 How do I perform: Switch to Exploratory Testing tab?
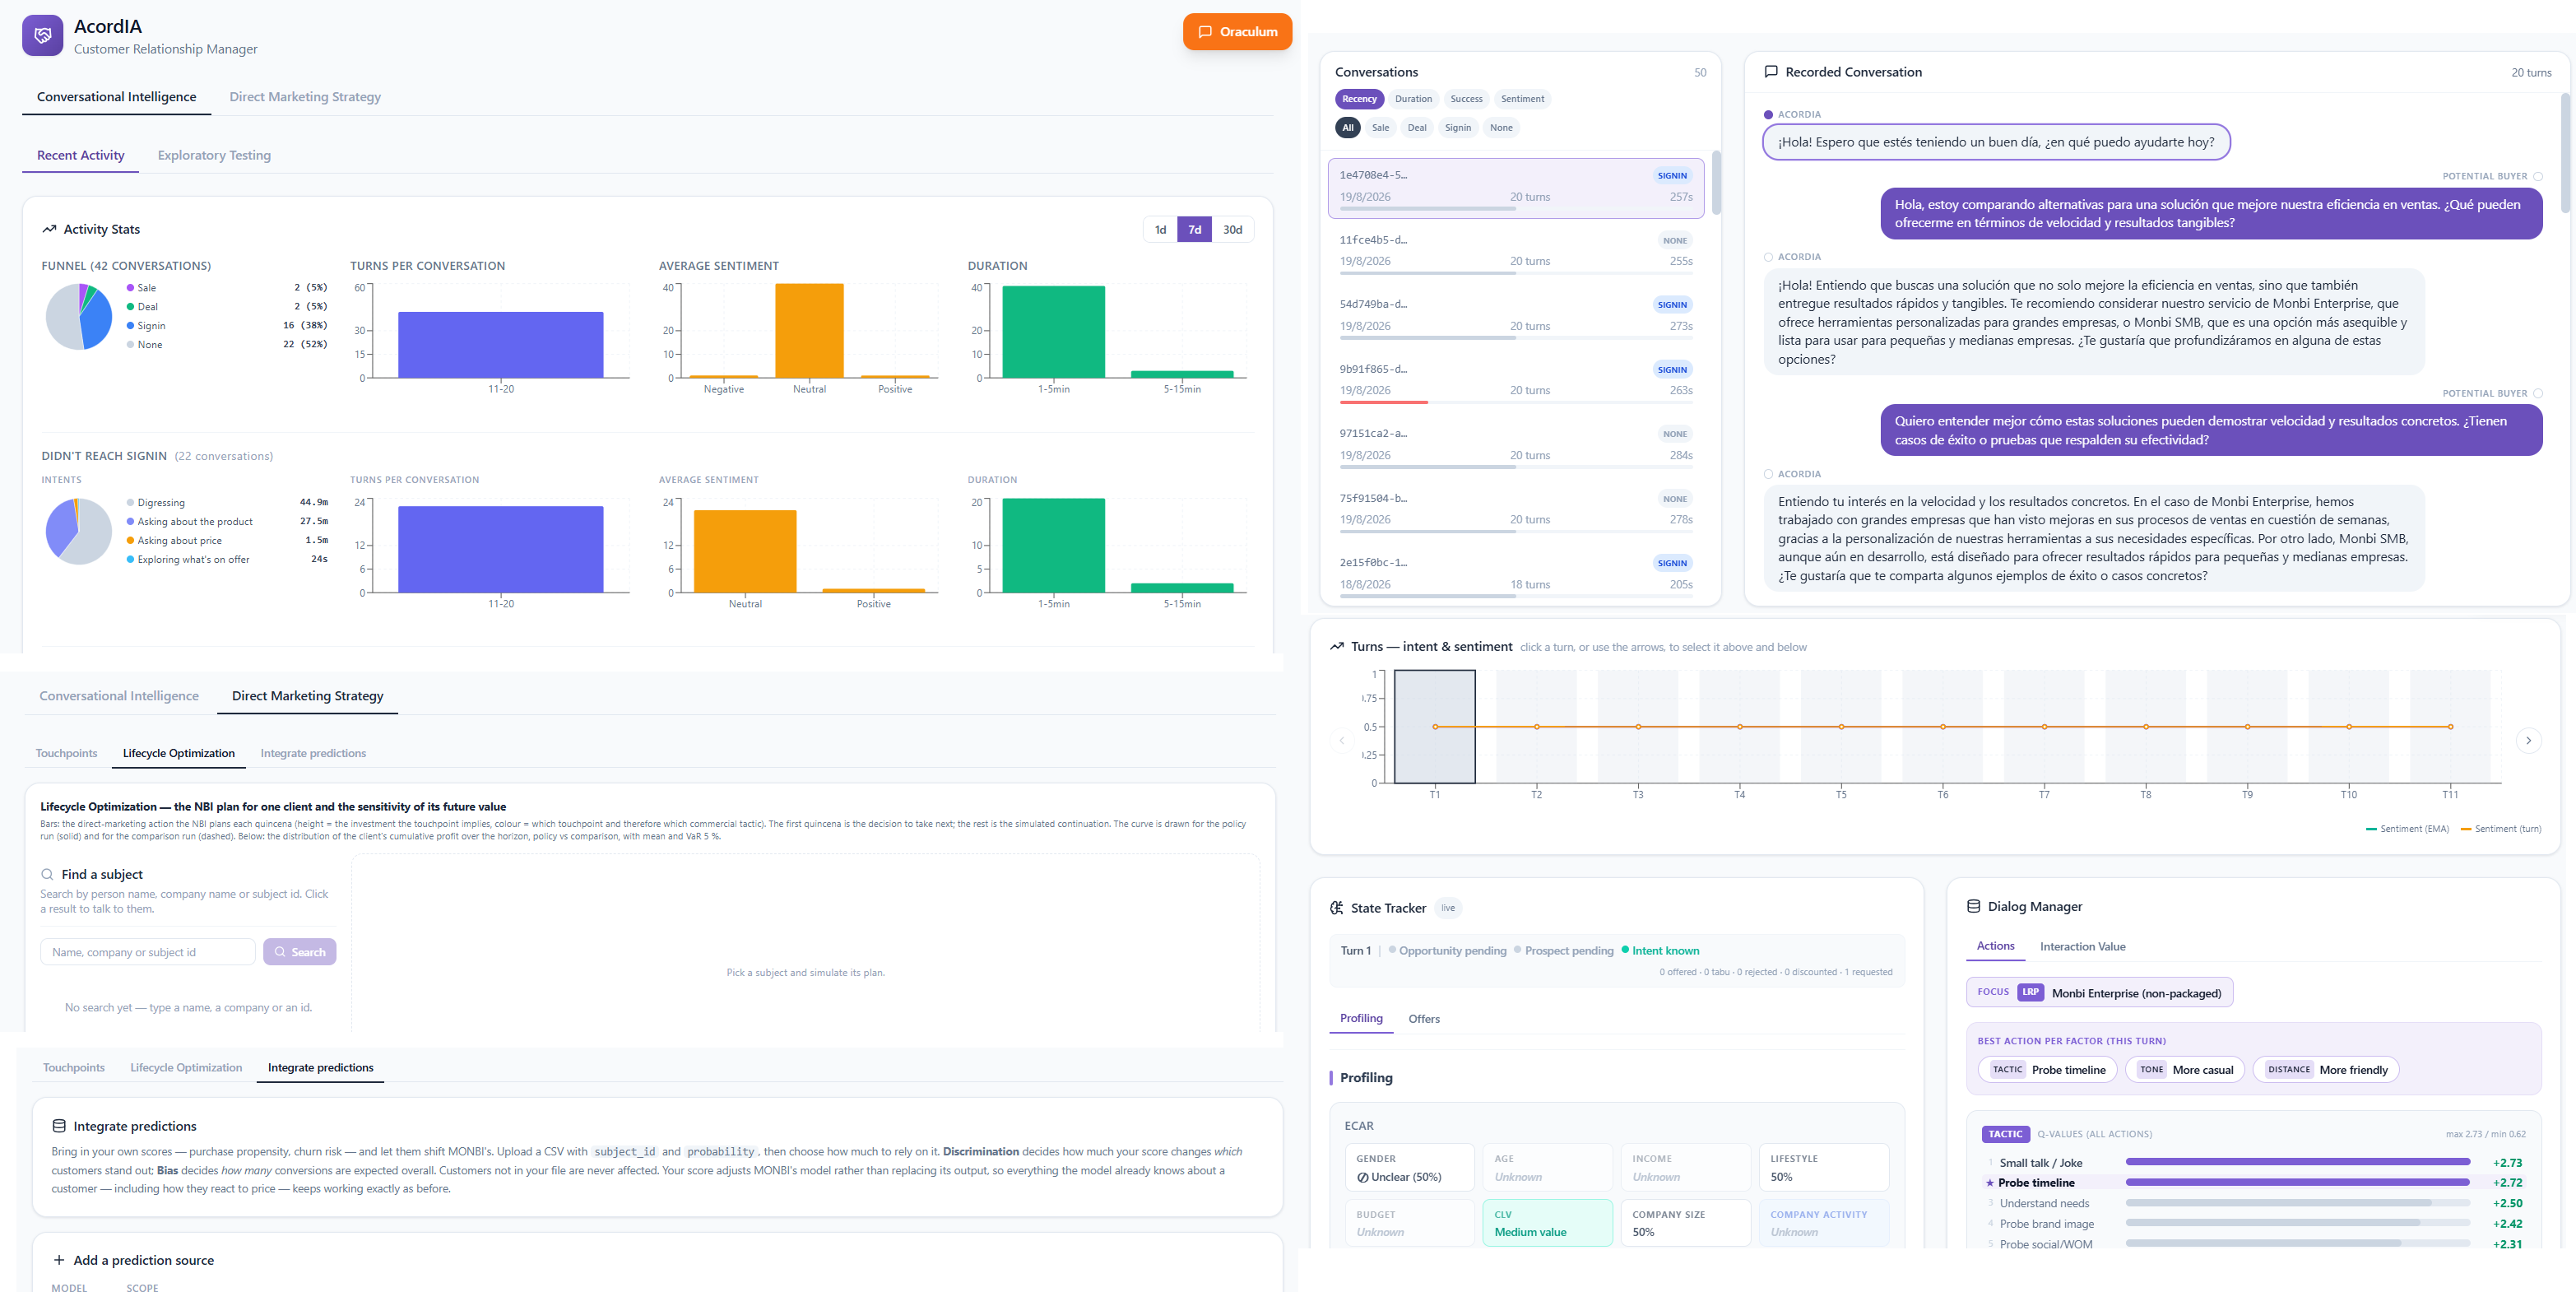pyautogui.click(x=214, y=155)
